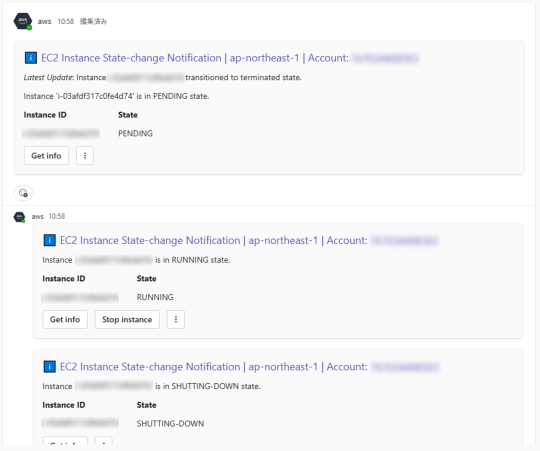Open the more options menu on the SHUTTING-DOWN card

(104, 441)
